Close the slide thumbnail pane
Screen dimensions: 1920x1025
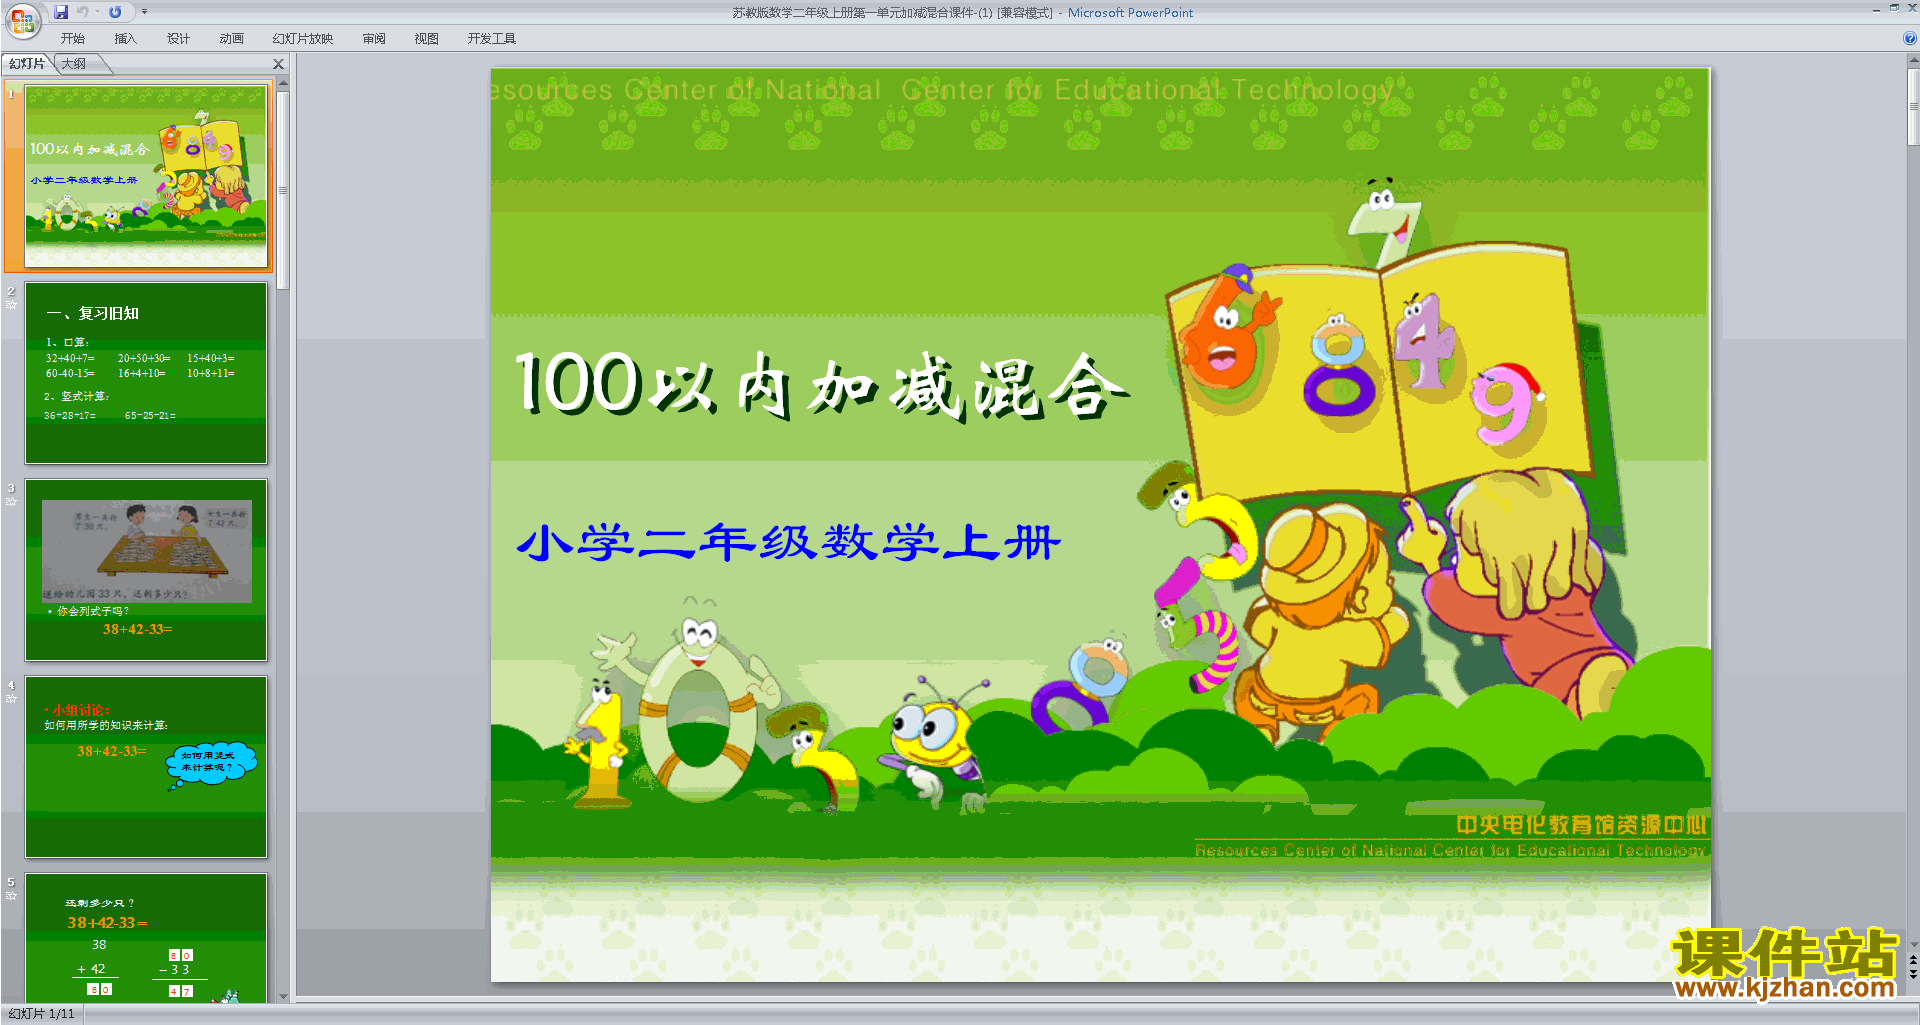(279, 64)
